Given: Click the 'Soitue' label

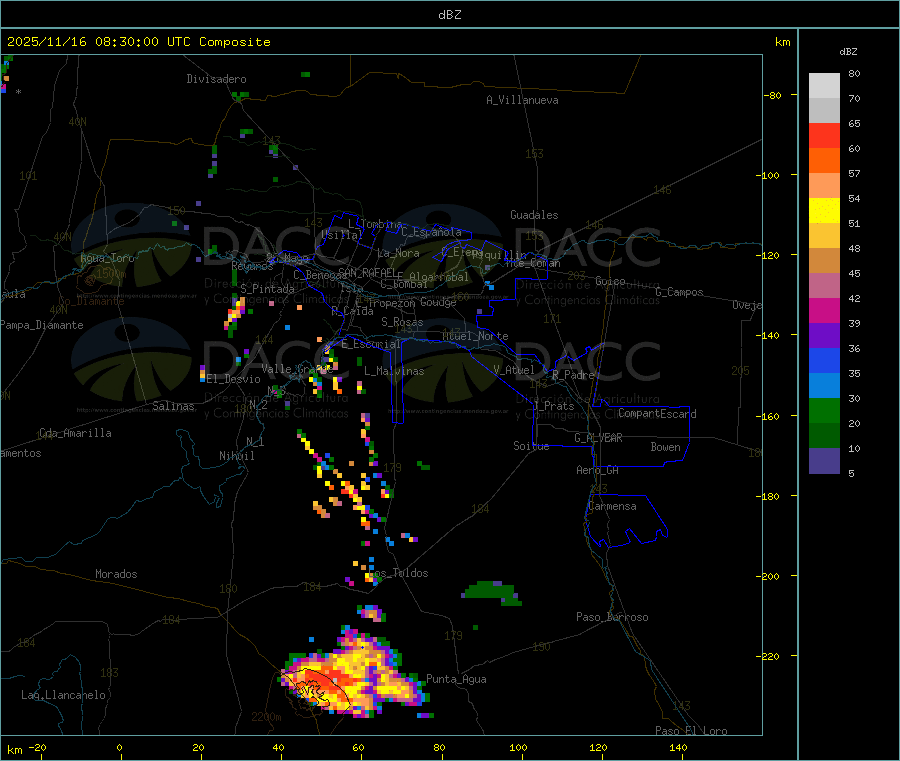Looking at the screenshot, I should [x=532, y=446].
